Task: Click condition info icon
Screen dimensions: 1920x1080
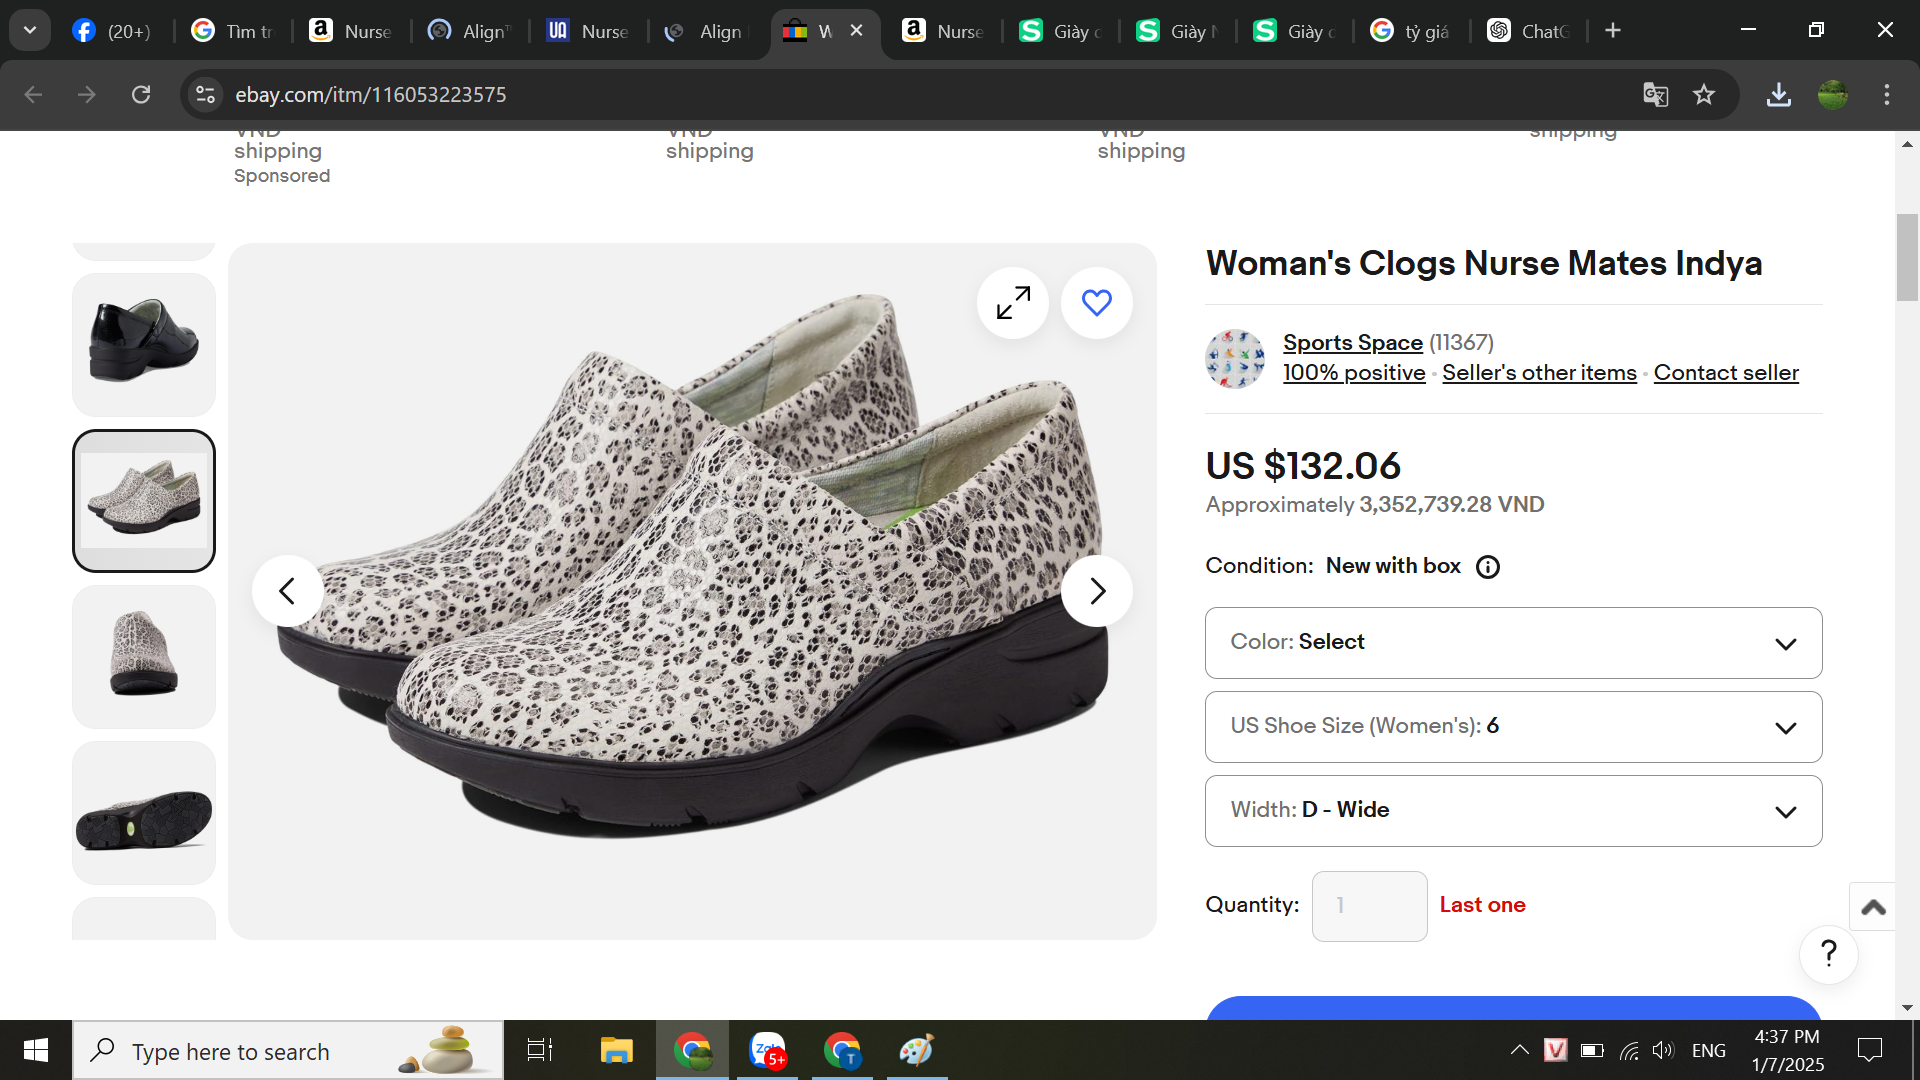Action: pyautogui.click(x=1488, y=567)
